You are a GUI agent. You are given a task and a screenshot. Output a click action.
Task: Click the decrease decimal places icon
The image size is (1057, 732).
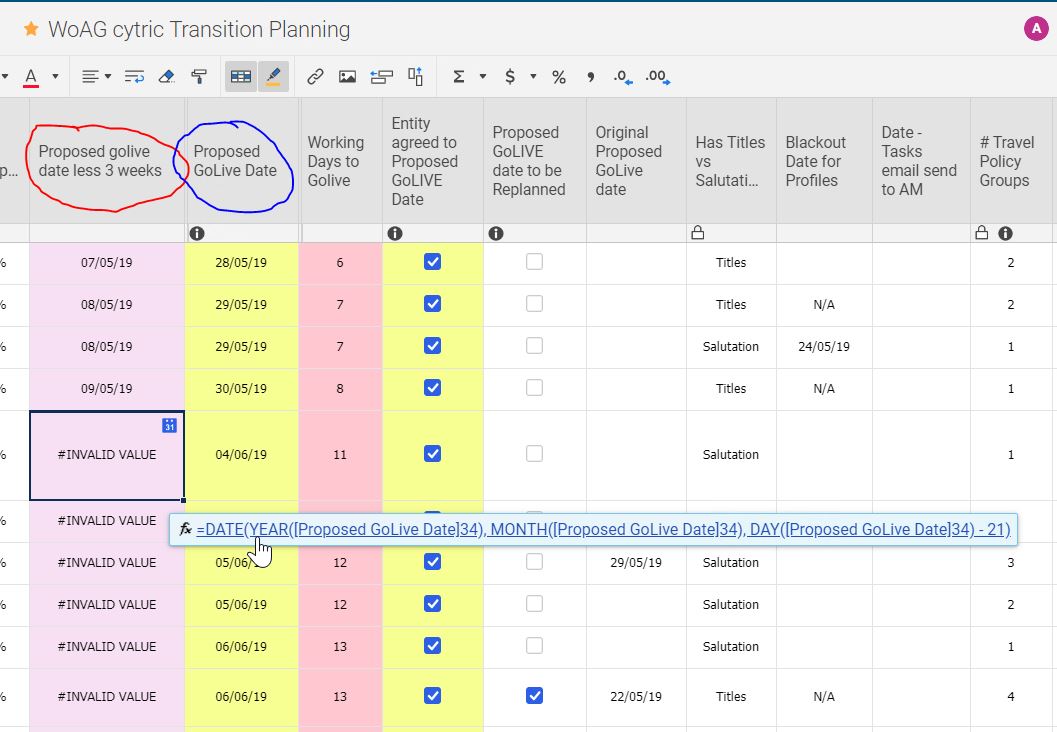click(620, 77)
